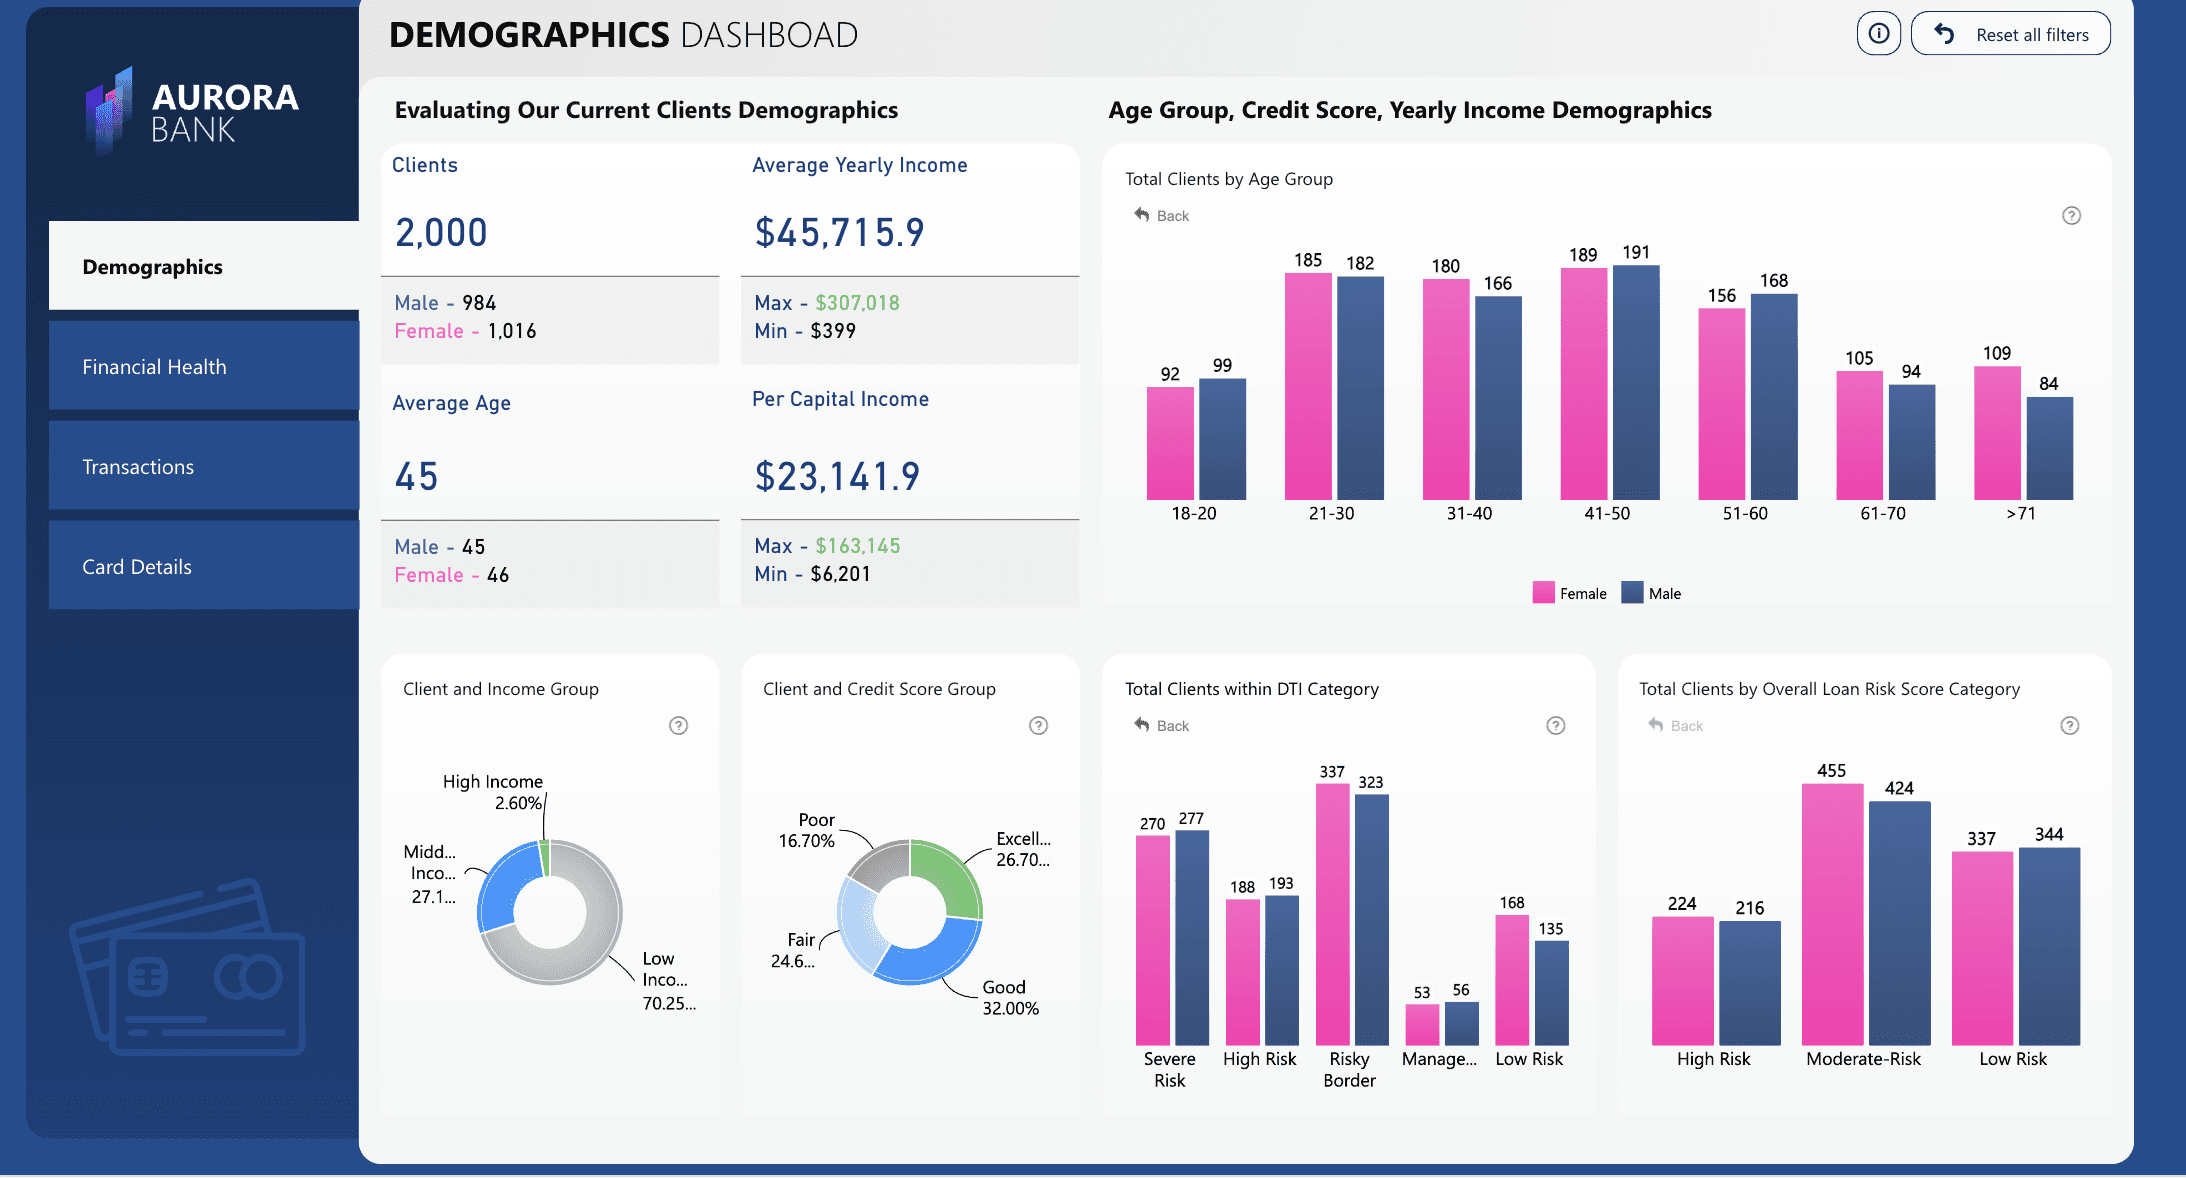Click Back in the Age Group chart
2186x1178 pixels.
pos(1172,216)
